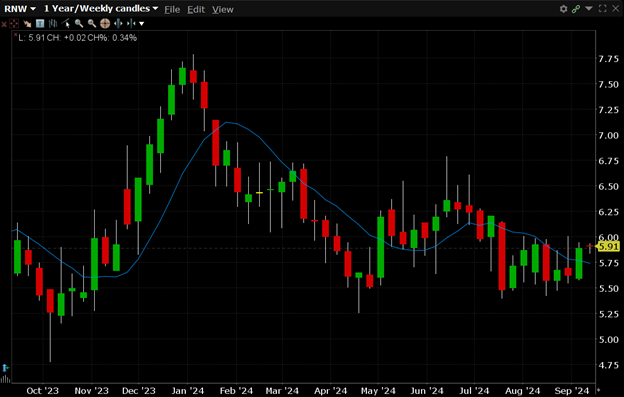Click the blue arrow icon at bottom left
The height and width of the screenshot is (397, 624).
click(5, 368)
